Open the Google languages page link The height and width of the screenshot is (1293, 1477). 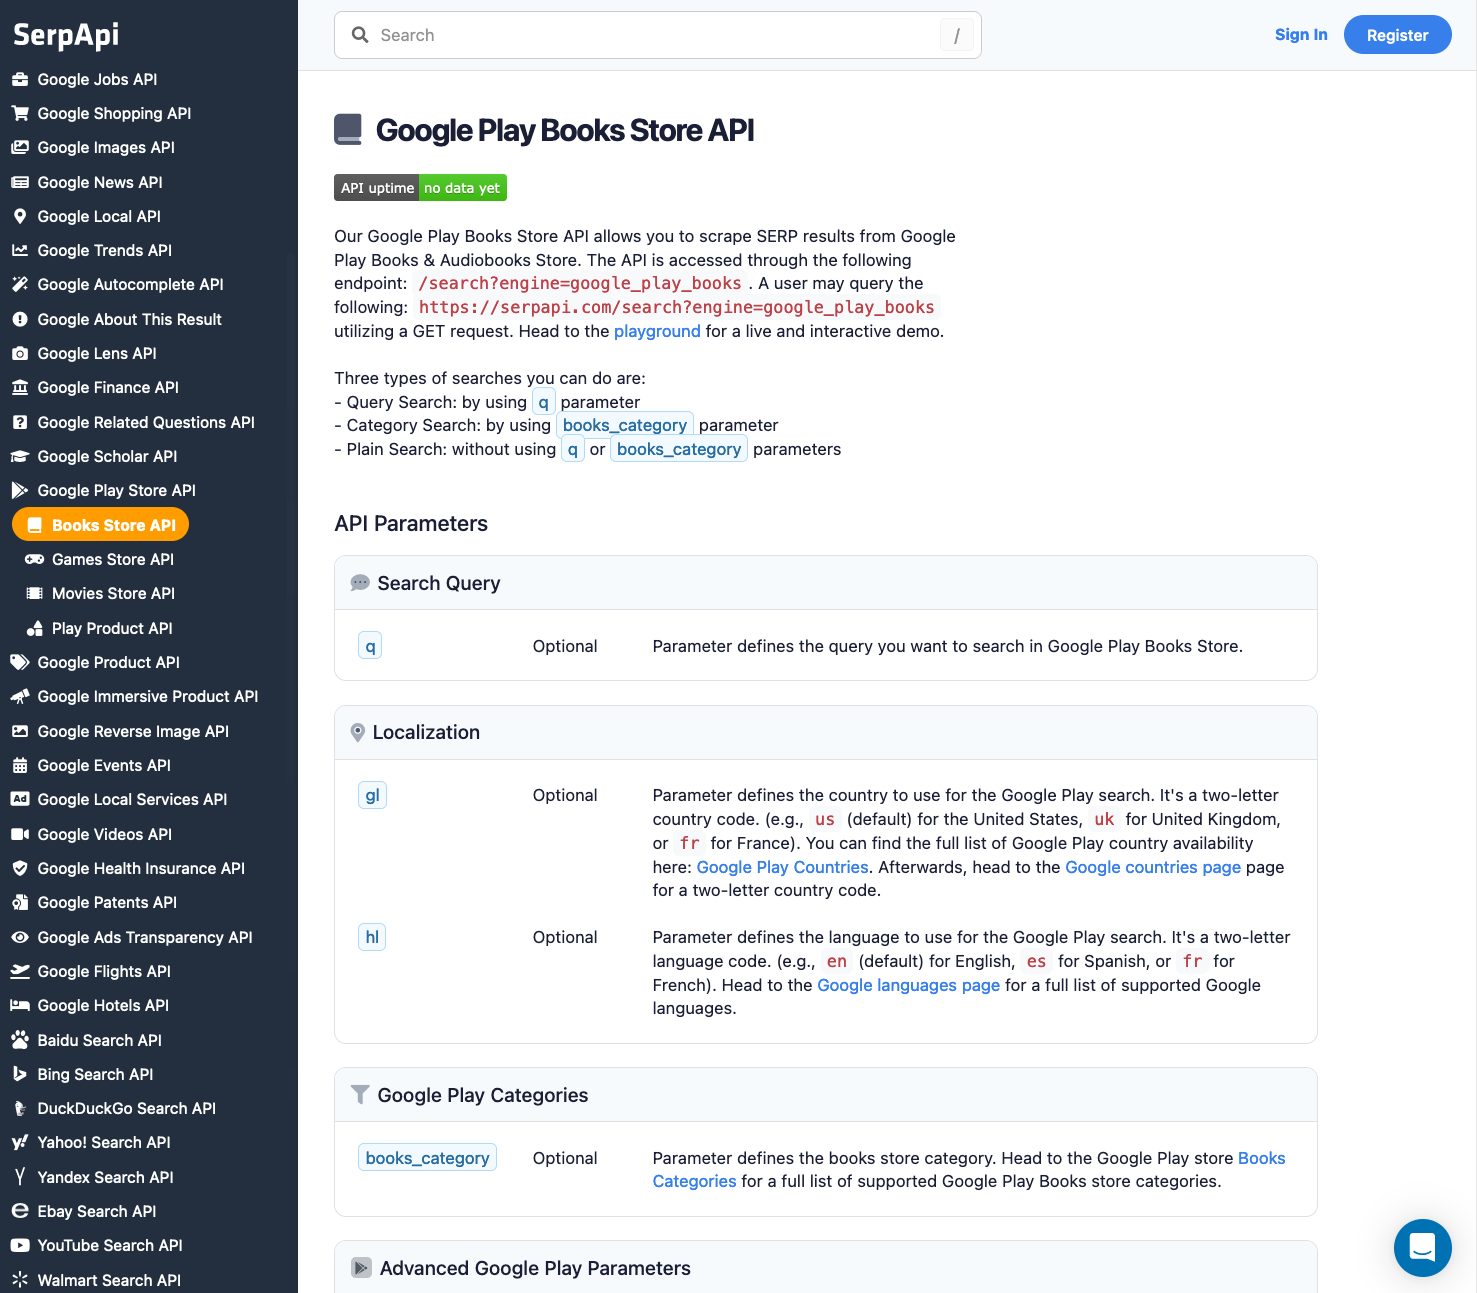908,985
